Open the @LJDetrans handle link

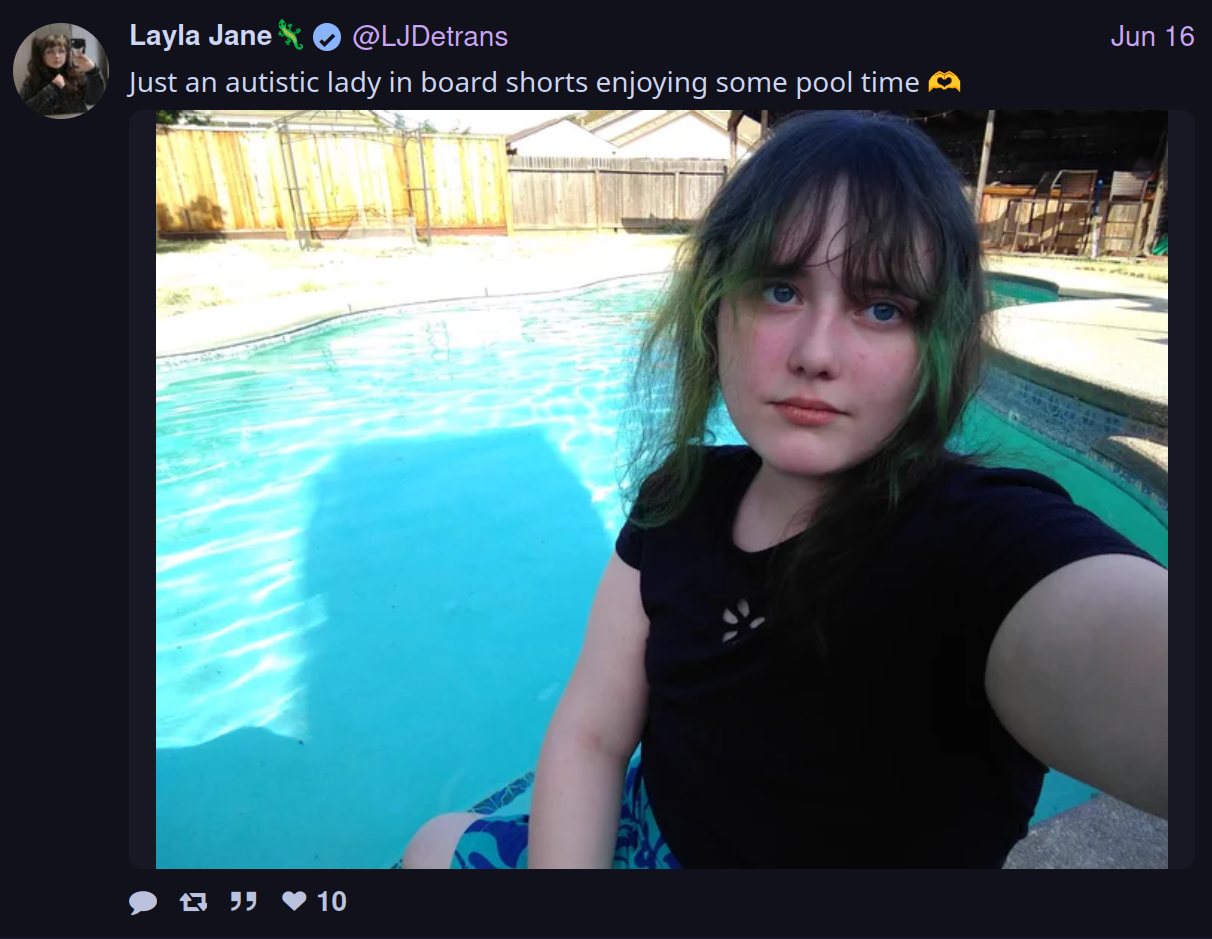pos(430,37)
